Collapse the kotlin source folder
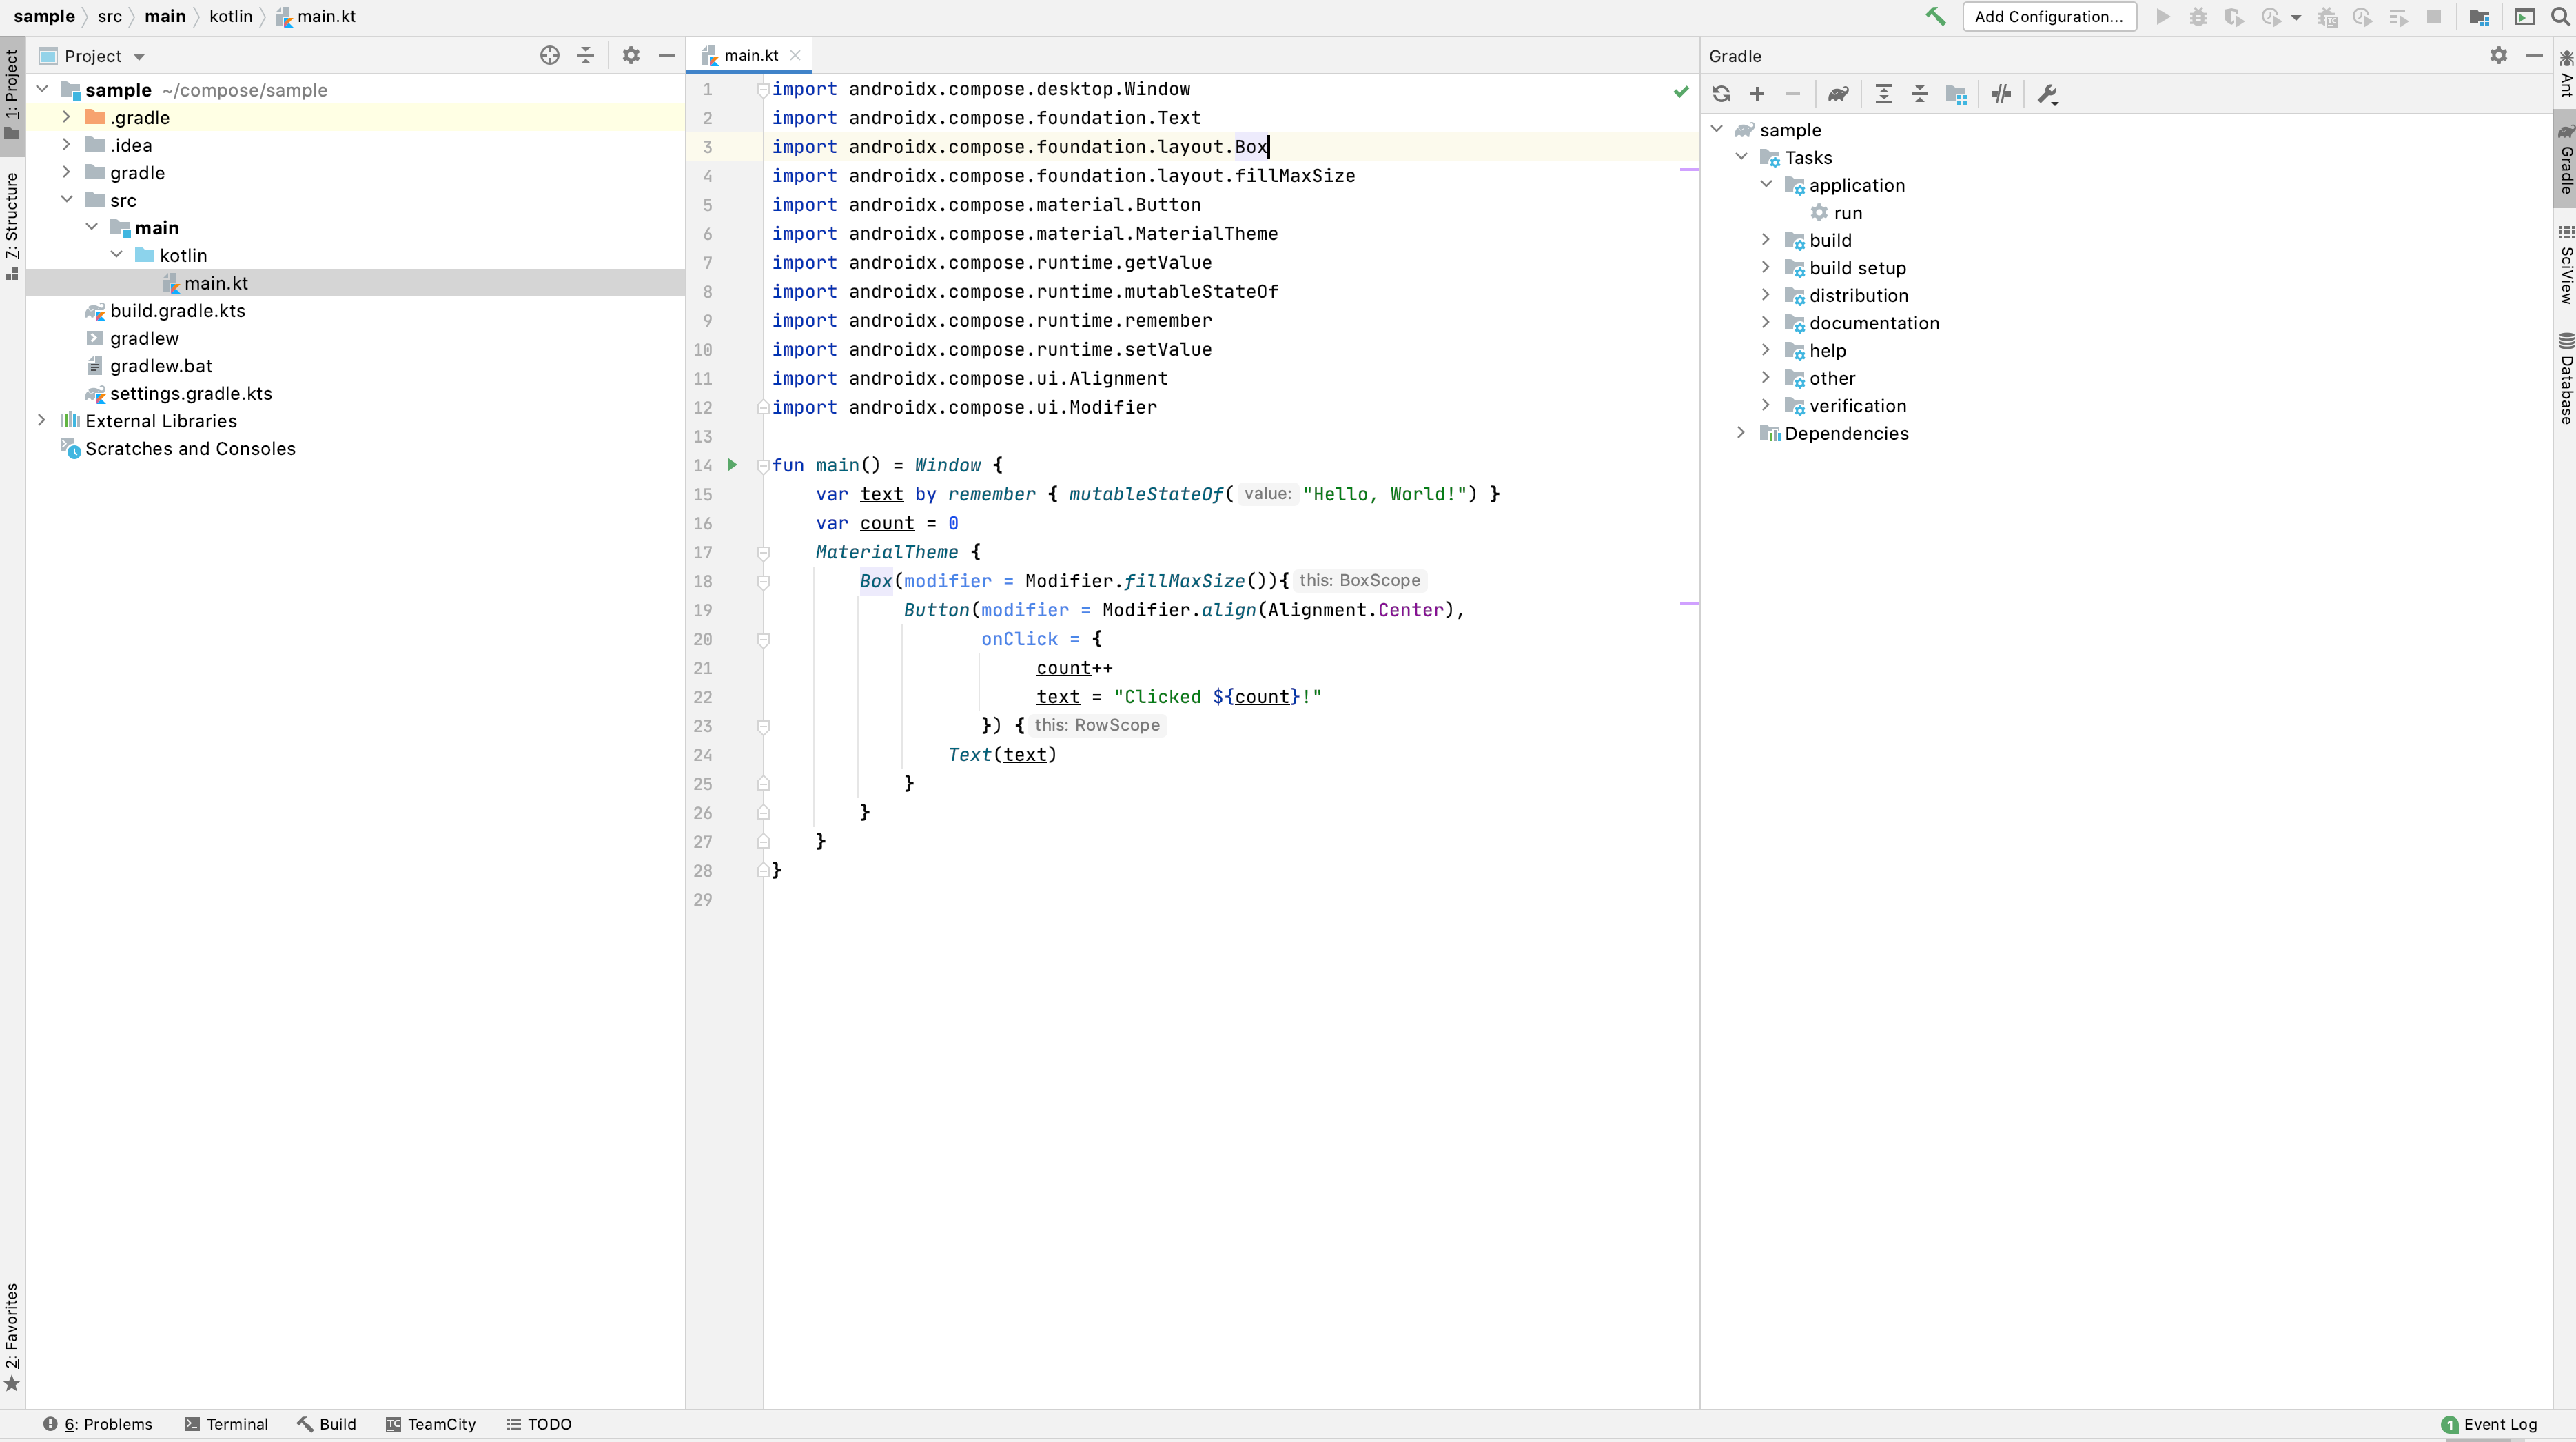This screenshot has width=2576, height=1442. point(116,255)
